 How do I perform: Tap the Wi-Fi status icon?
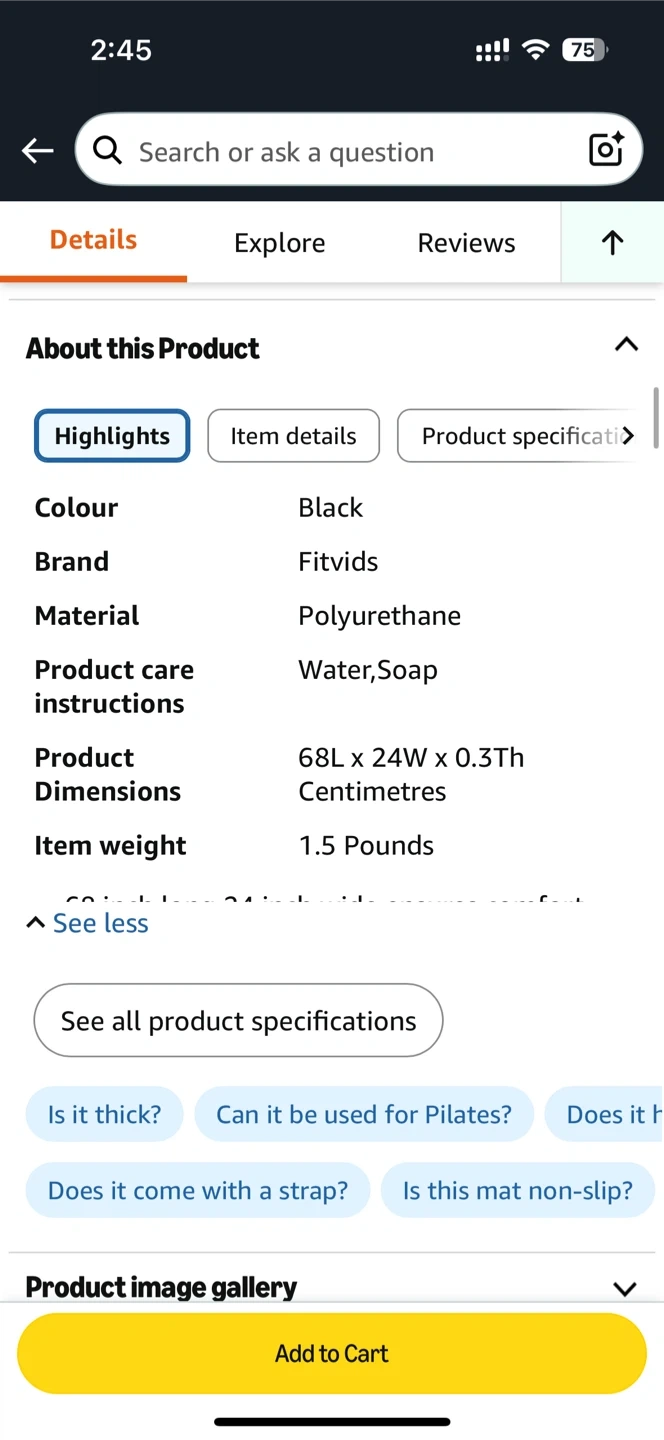tap(537, 50)
